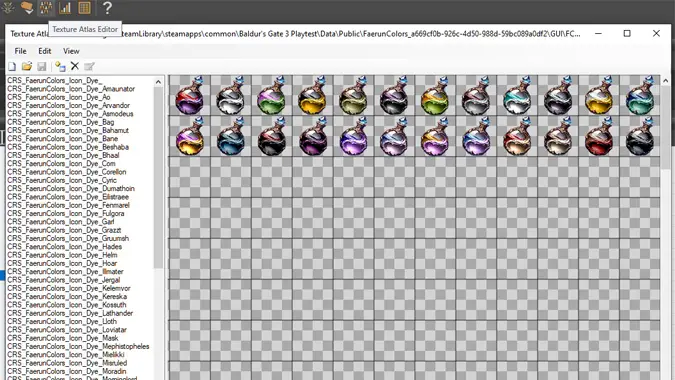Select the Icon_Dye_Mephistopheles list entry
This screenshot has width=675, height=380.
point(78,346)
